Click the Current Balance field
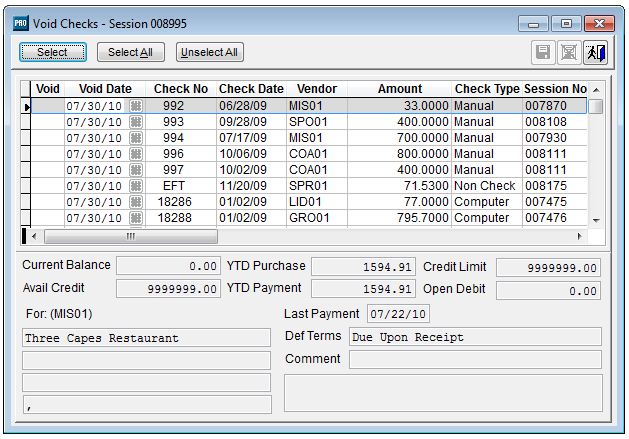This screenshot has height=439, width=629. (168, 266)
